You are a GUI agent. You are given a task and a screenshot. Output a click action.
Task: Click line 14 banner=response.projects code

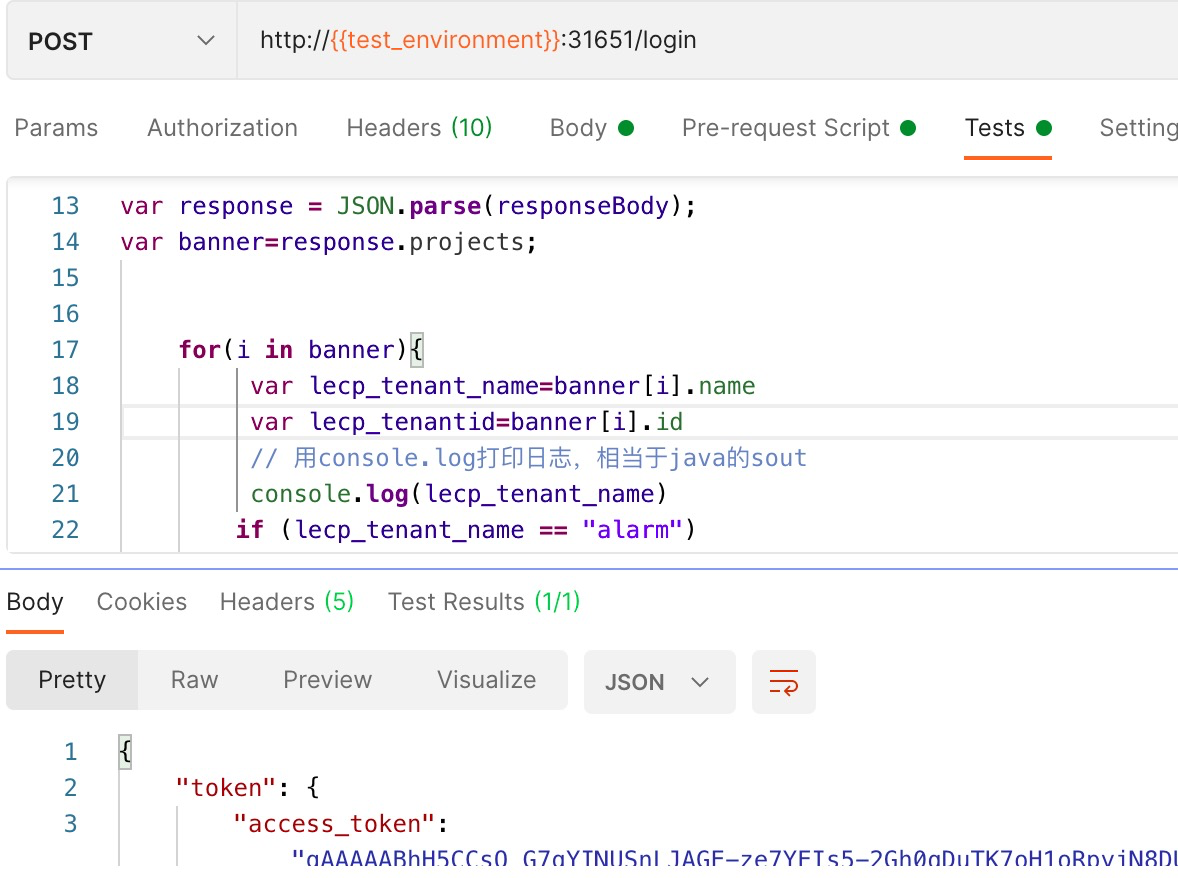[328, 242]
